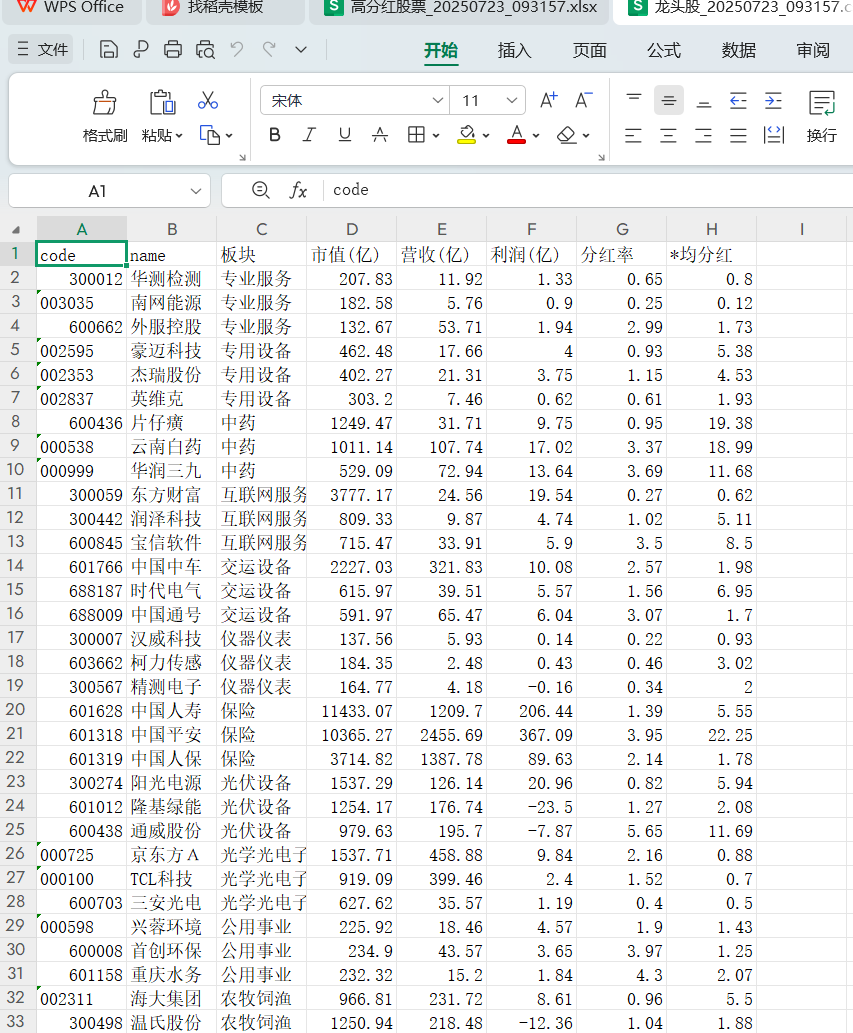Select row 20 header
Image resolution: width=853 pixels, height=1033 pixels.
coord(16,710)
